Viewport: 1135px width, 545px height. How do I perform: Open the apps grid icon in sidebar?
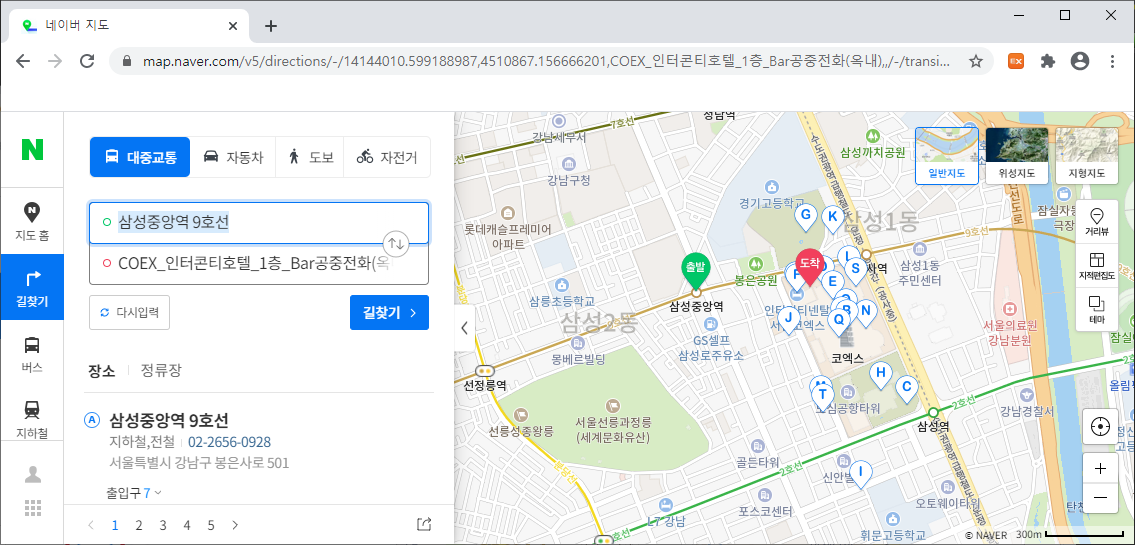33,507
